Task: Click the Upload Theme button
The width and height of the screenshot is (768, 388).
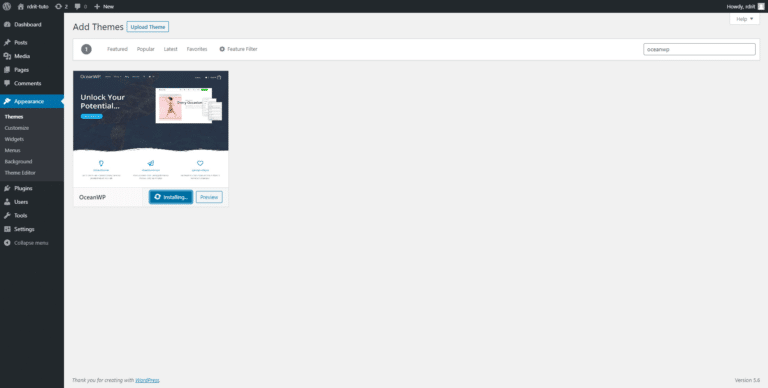Action: pos(148,27)
